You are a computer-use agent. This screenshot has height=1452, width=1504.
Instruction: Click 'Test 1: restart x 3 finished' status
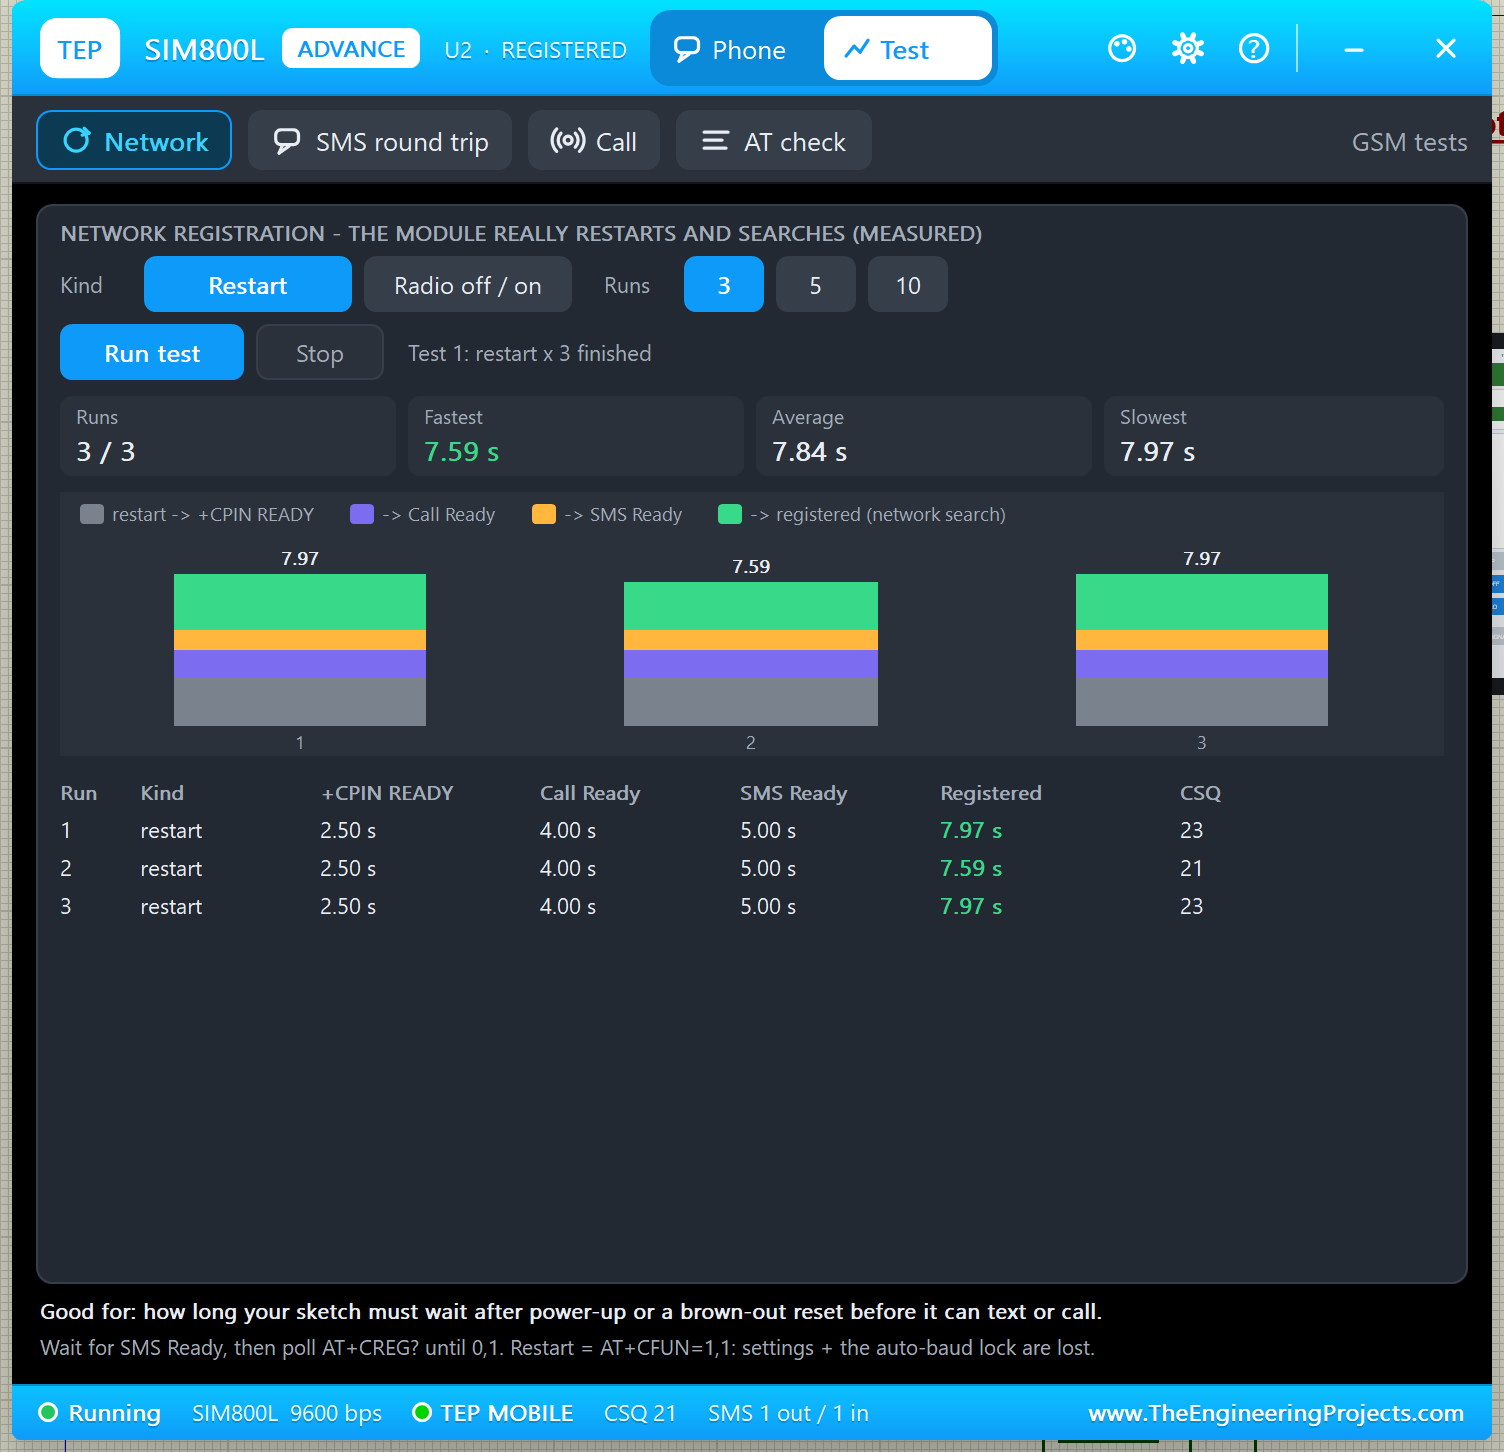(x=530, y=353)
